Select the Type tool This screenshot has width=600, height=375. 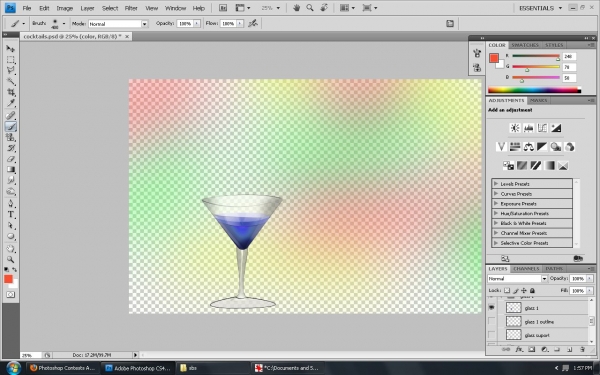[10, 214]
